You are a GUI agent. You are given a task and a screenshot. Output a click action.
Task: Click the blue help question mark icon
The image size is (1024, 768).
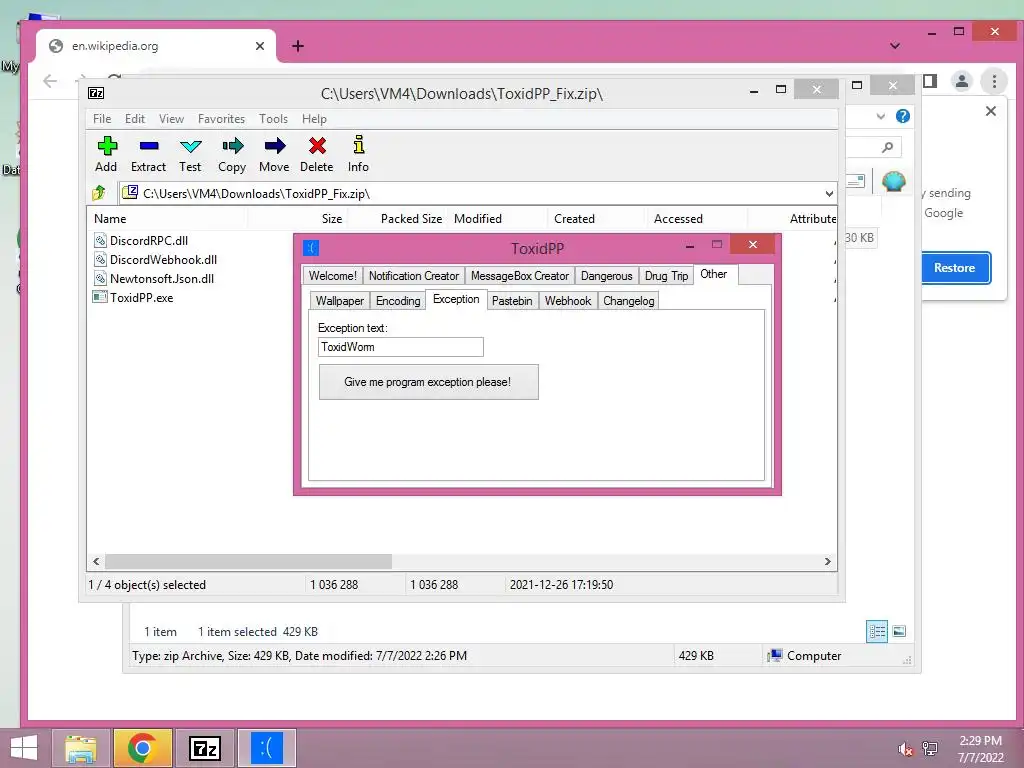[x=903, y=116]
